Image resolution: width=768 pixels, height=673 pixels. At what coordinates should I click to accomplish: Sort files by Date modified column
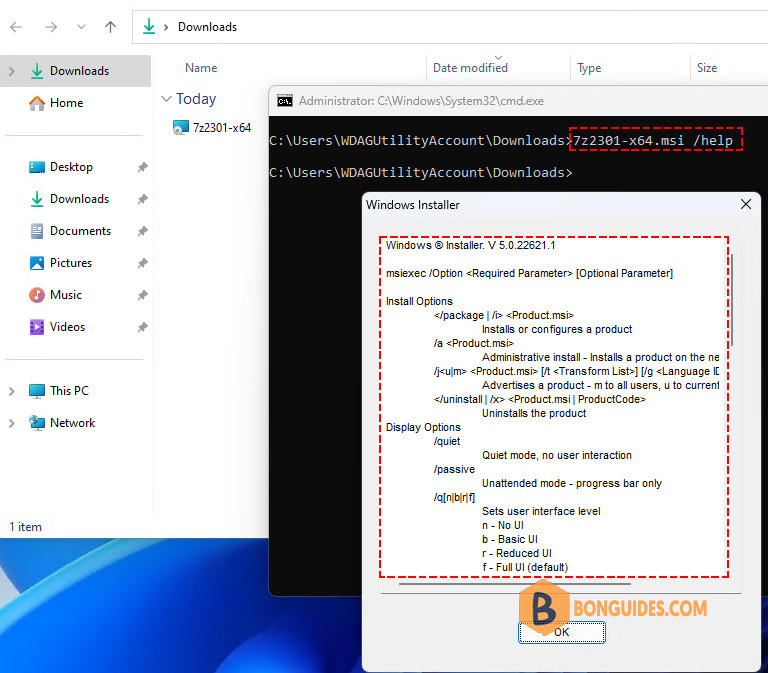470,68
